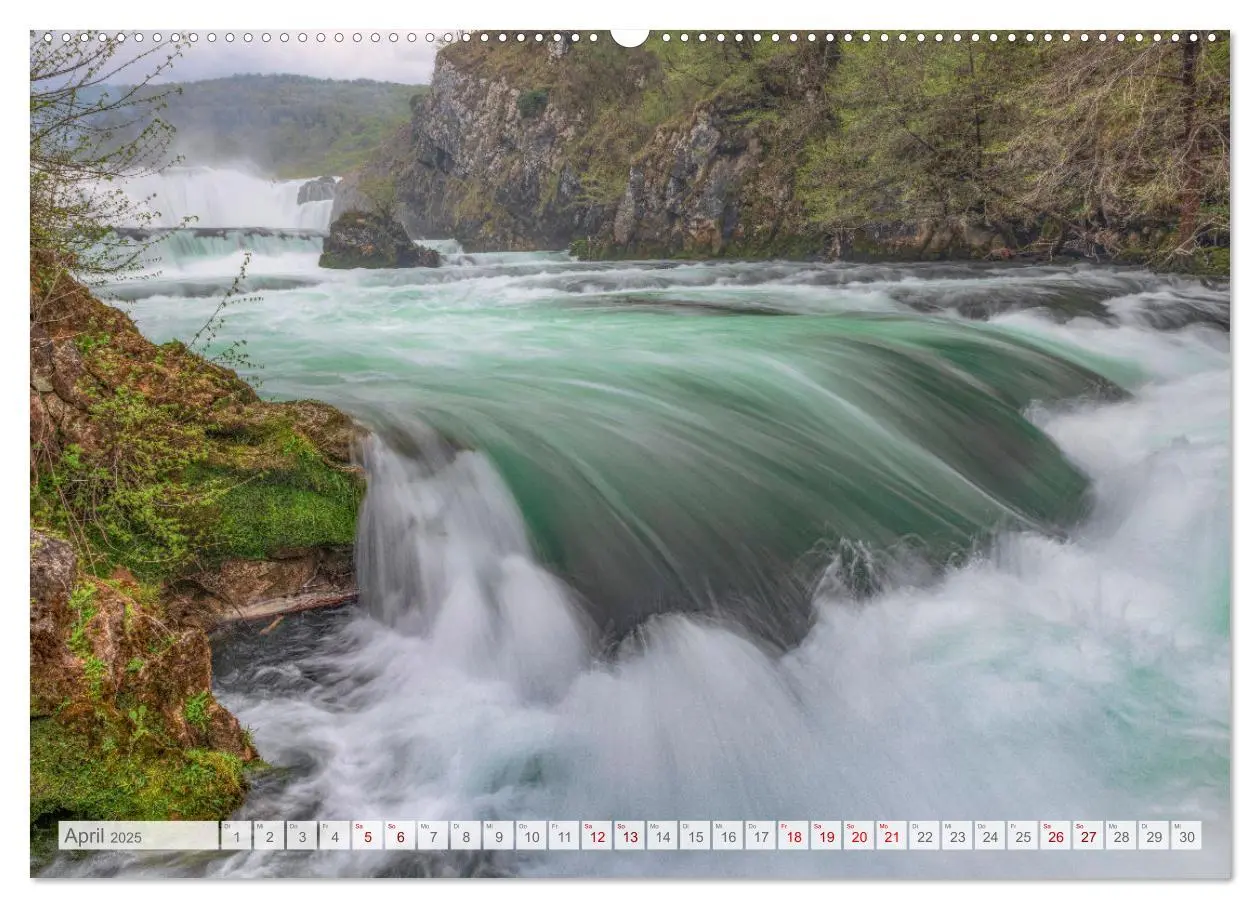
Task: Select day 16 in the calendar strip
Action: pos(728,836)
